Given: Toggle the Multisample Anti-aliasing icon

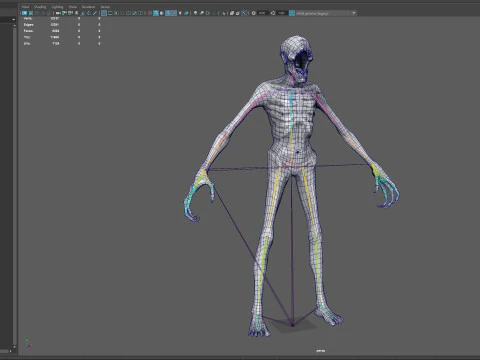Looking at the screenshot, I should [208, 13].
